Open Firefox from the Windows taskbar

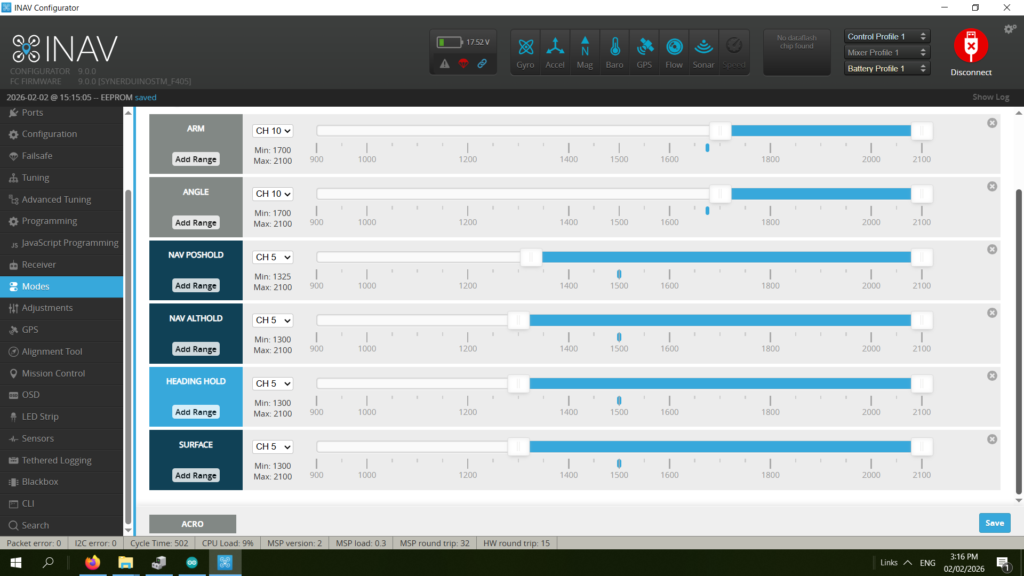(93, 563)
